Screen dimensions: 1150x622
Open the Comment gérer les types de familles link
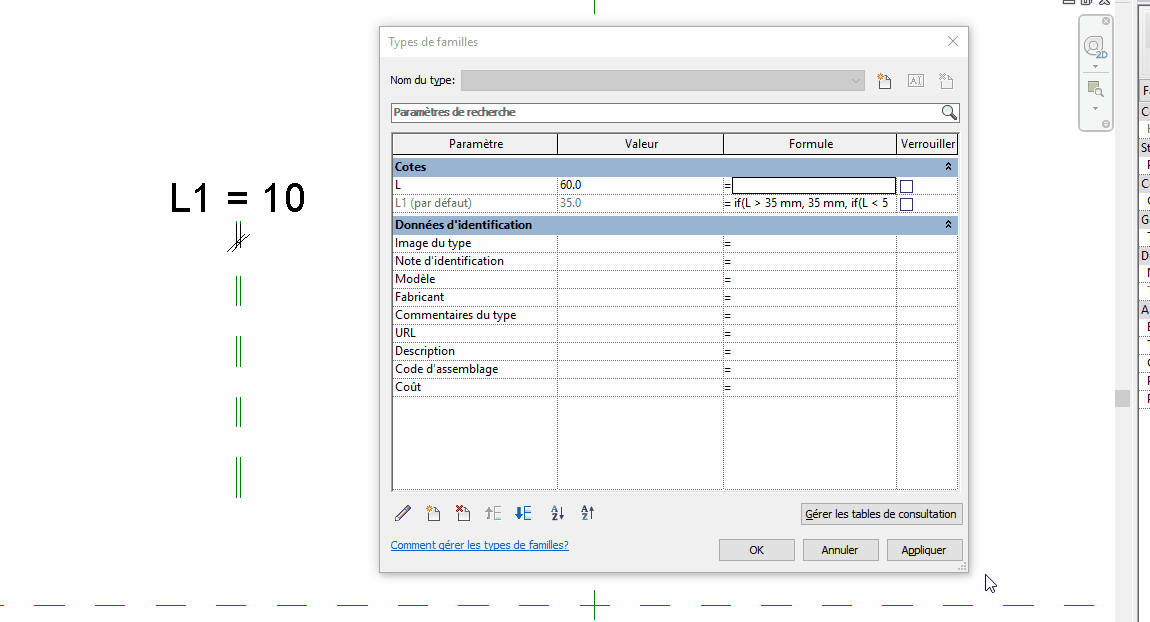(479, 545)
